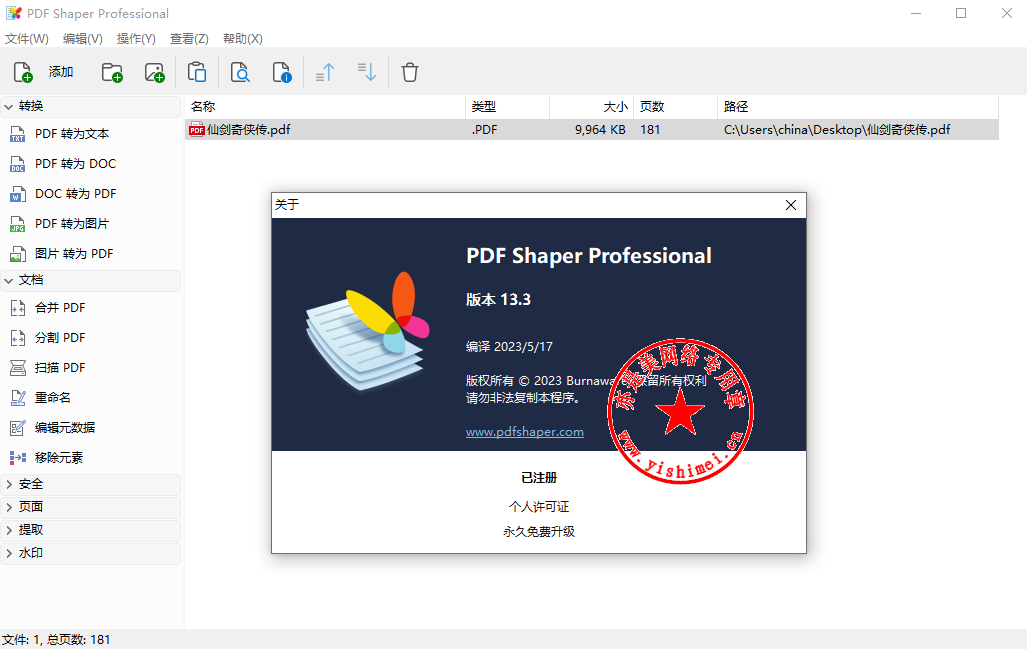Open the 查看(Z) menu
1027x649 pixels.
click(189, 39)
